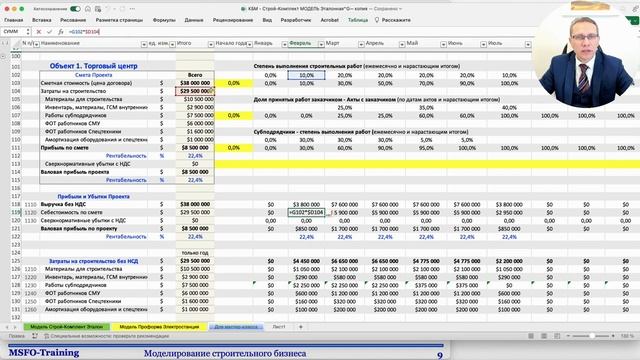Switch to Page Layout view icon
The height and width of the screenshot is (360, 640).
544,336
